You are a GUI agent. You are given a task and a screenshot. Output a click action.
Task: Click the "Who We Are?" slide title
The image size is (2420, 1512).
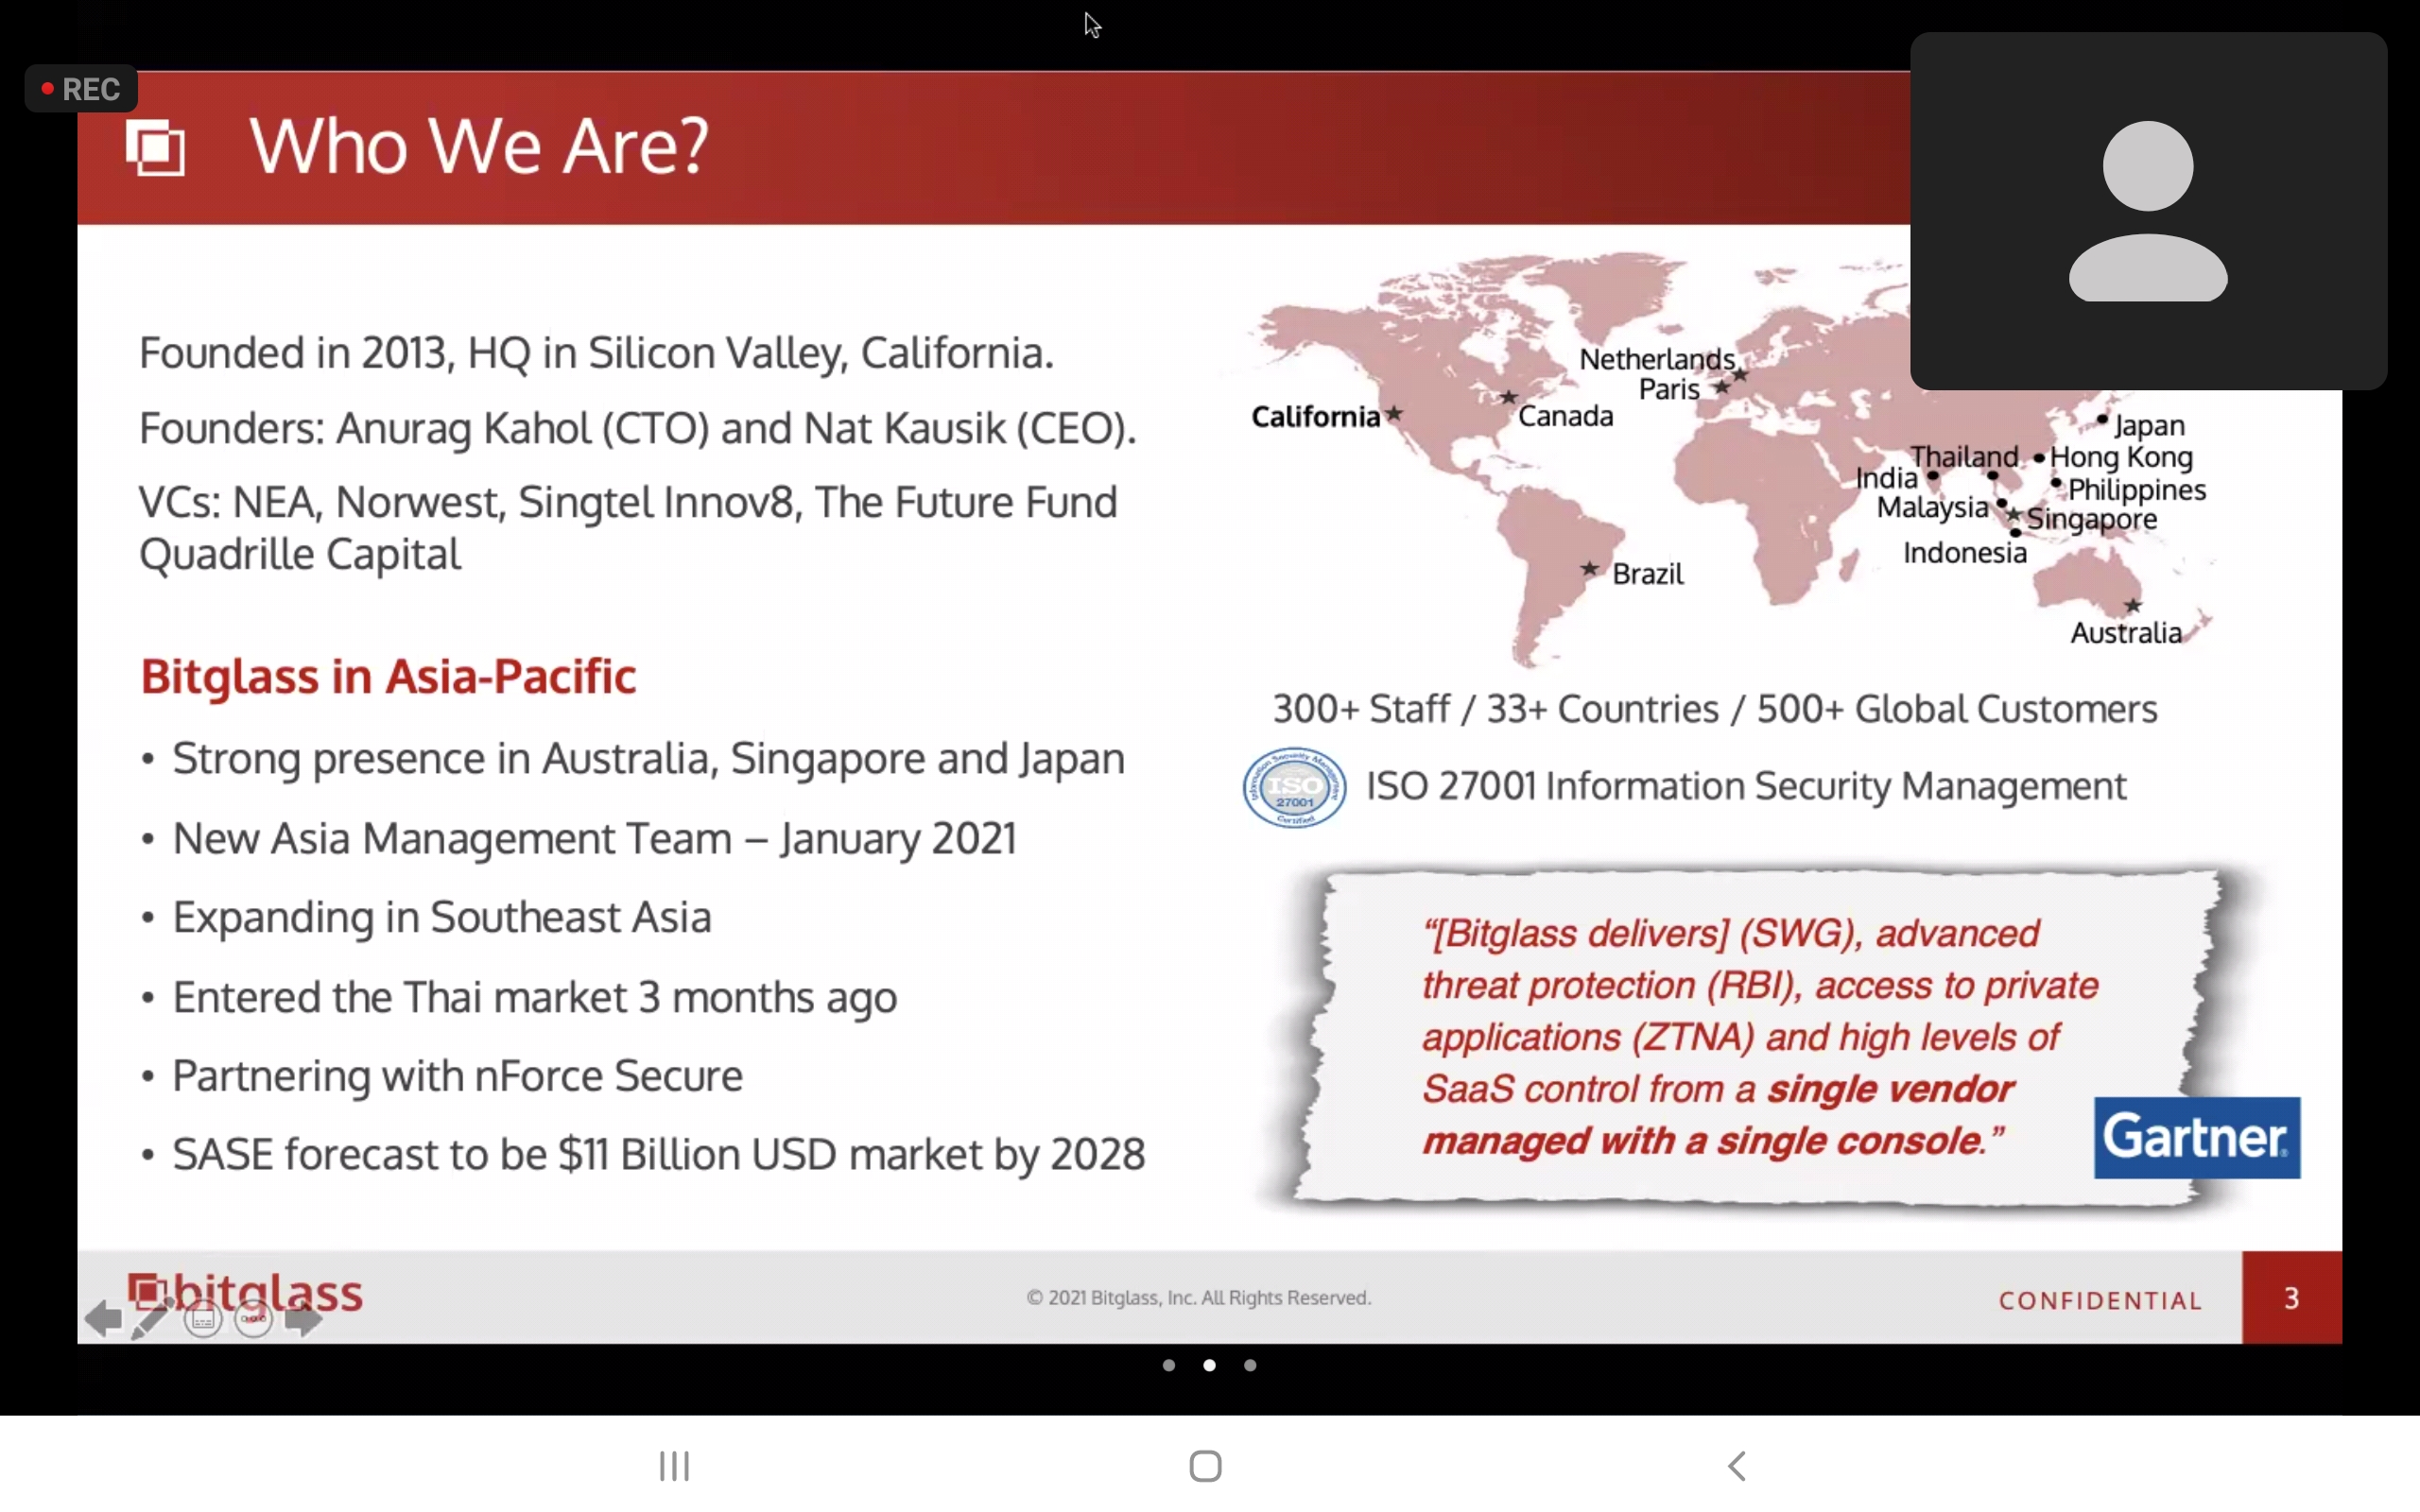coord(479,147)
